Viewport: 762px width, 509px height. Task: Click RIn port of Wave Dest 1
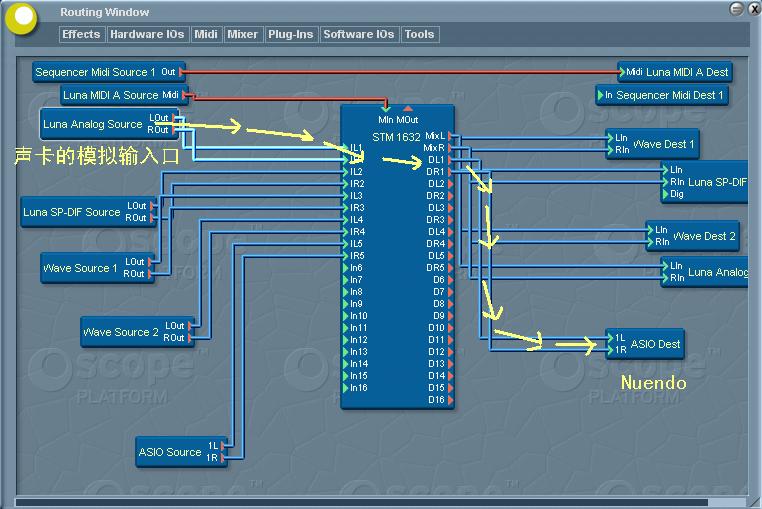point(610,150)
